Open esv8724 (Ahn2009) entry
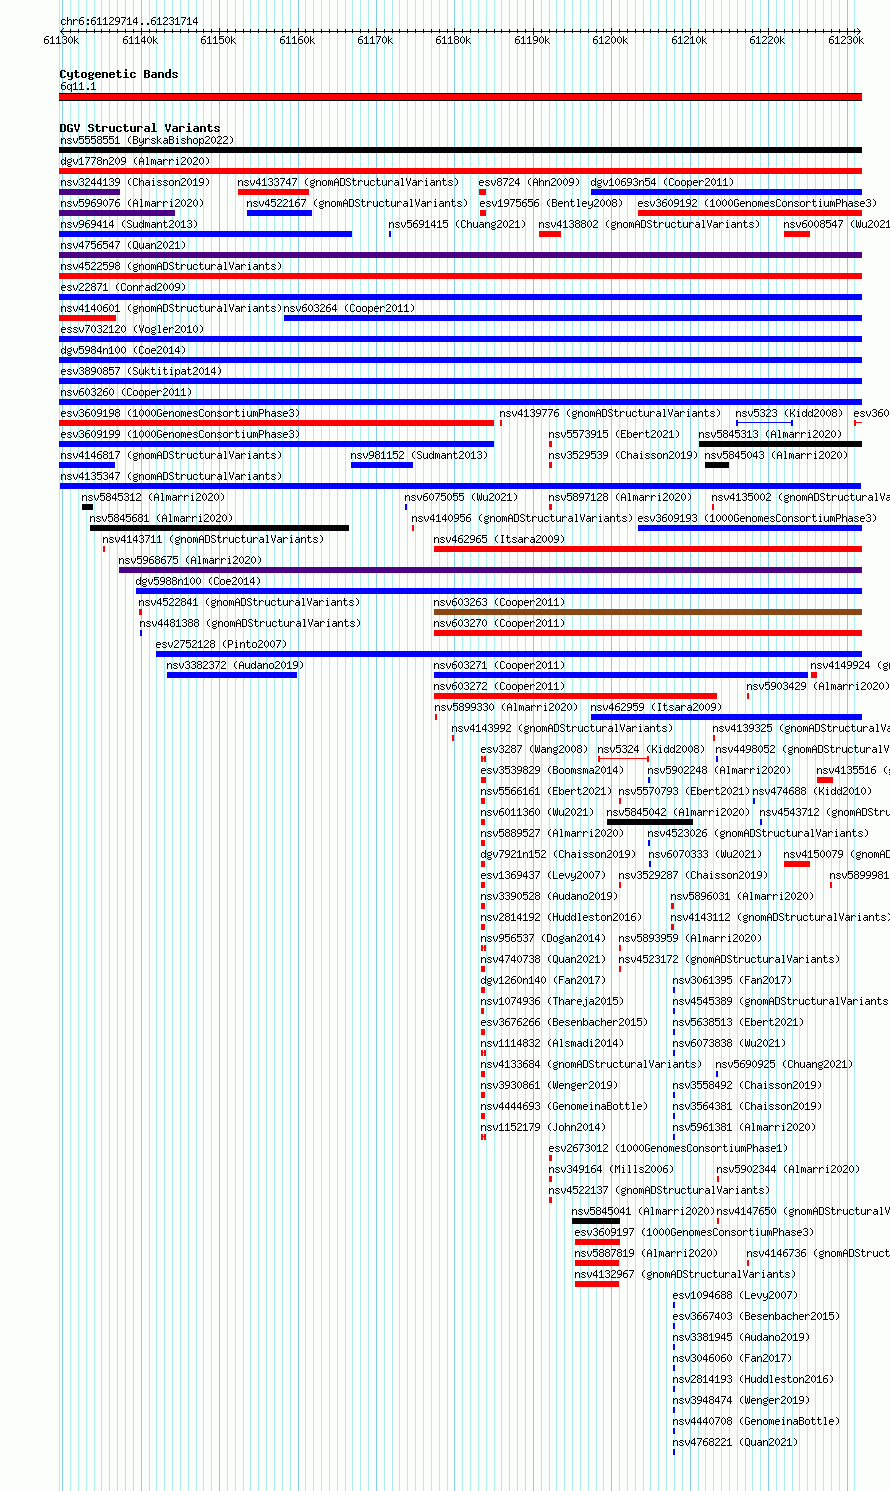The width and height of the screenshot is (890, 1491). pyautogui.click(x=529, y=183)
